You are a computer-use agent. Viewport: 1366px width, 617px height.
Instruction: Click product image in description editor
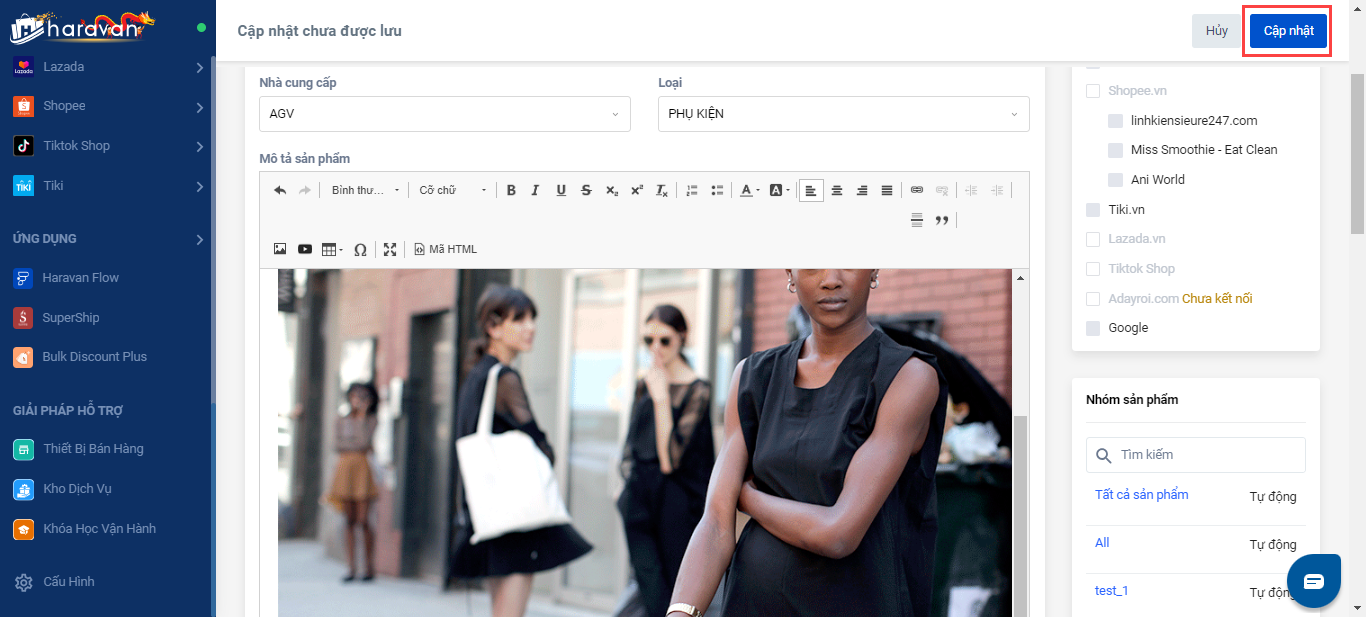(645, 442)
